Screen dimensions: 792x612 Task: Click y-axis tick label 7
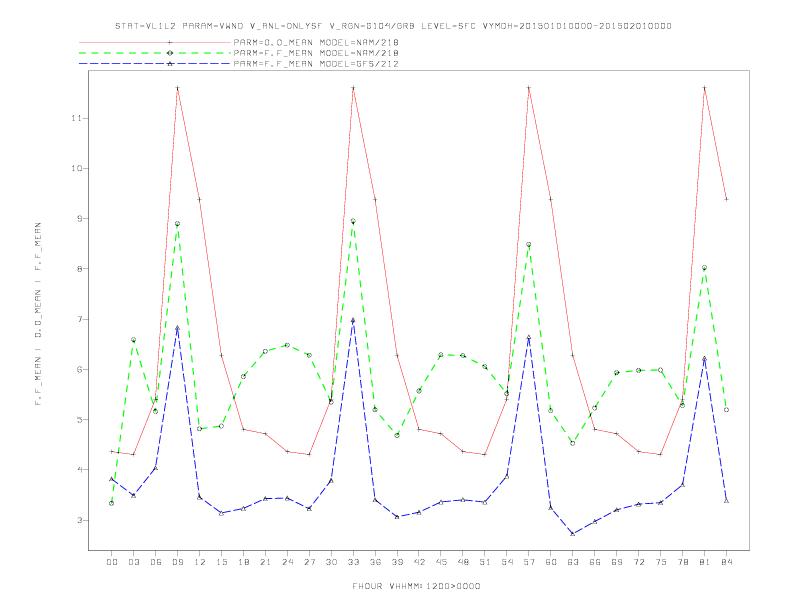(79, 319)
